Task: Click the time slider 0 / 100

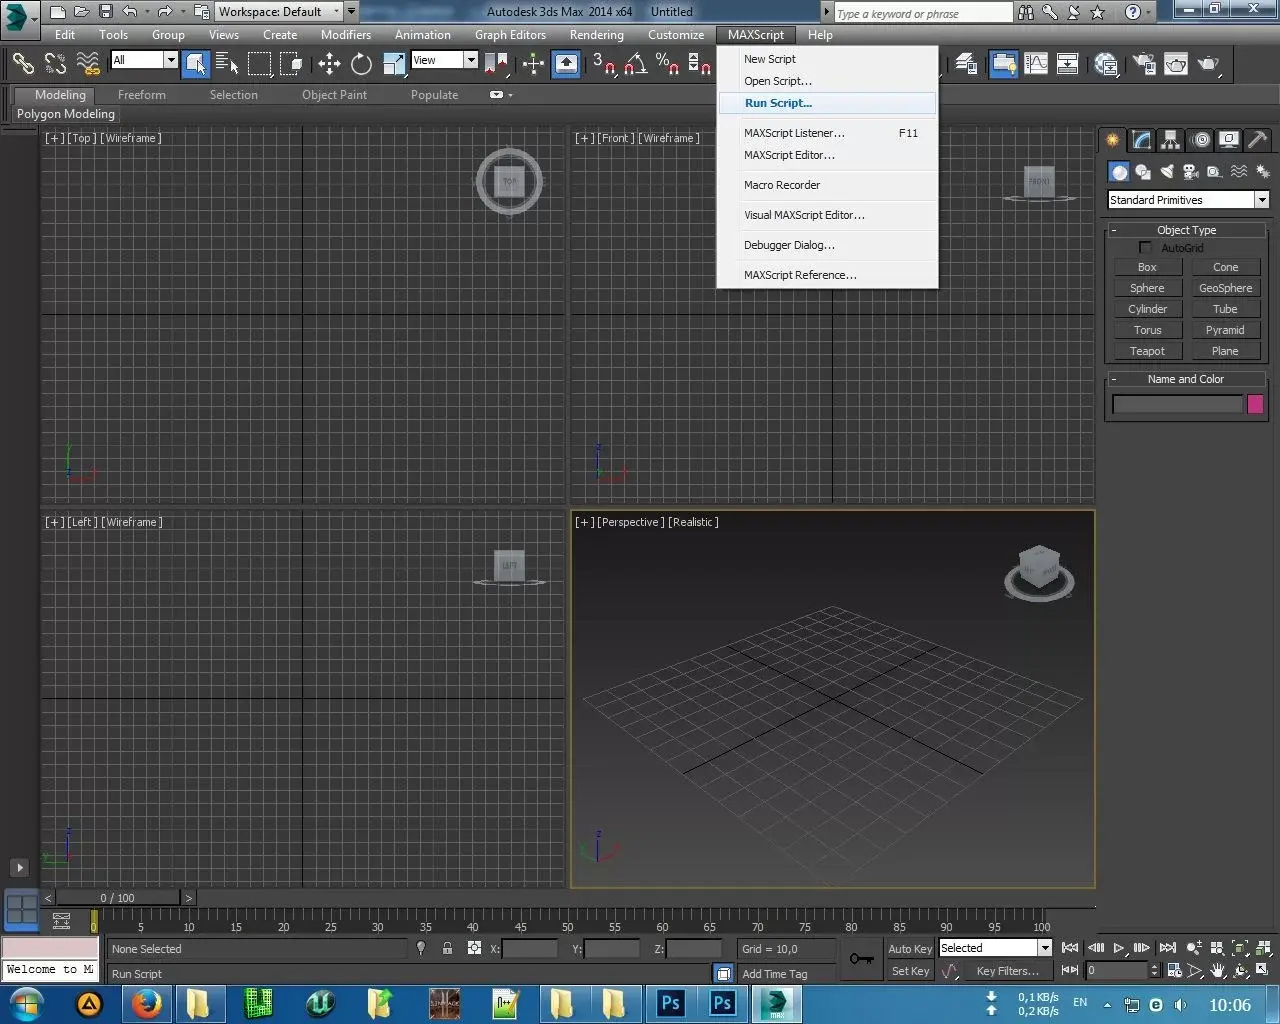Action: tap(117, 898)
